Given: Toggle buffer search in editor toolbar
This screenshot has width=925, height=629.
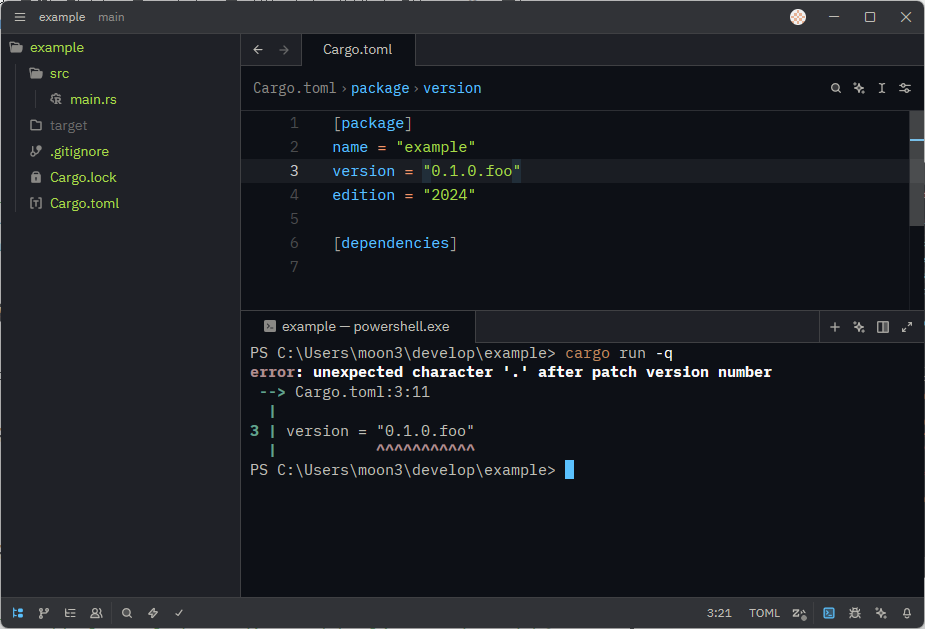Looking at the screenshot, I should click(x=835, y=88).
